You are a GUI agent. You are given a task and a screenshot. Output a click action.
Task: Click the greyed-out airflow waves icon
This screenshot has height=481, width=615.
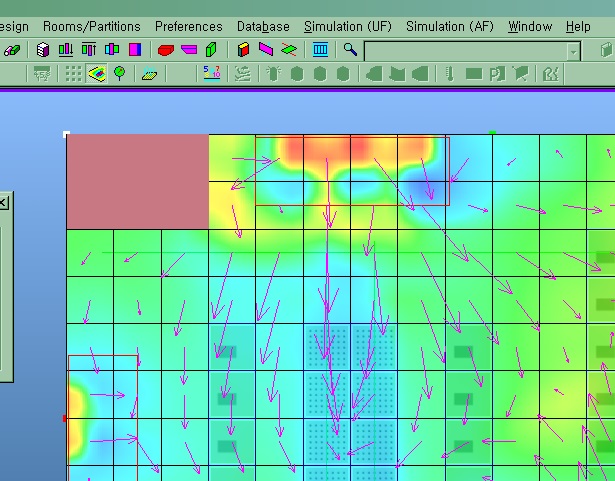(x=242, y=74)
